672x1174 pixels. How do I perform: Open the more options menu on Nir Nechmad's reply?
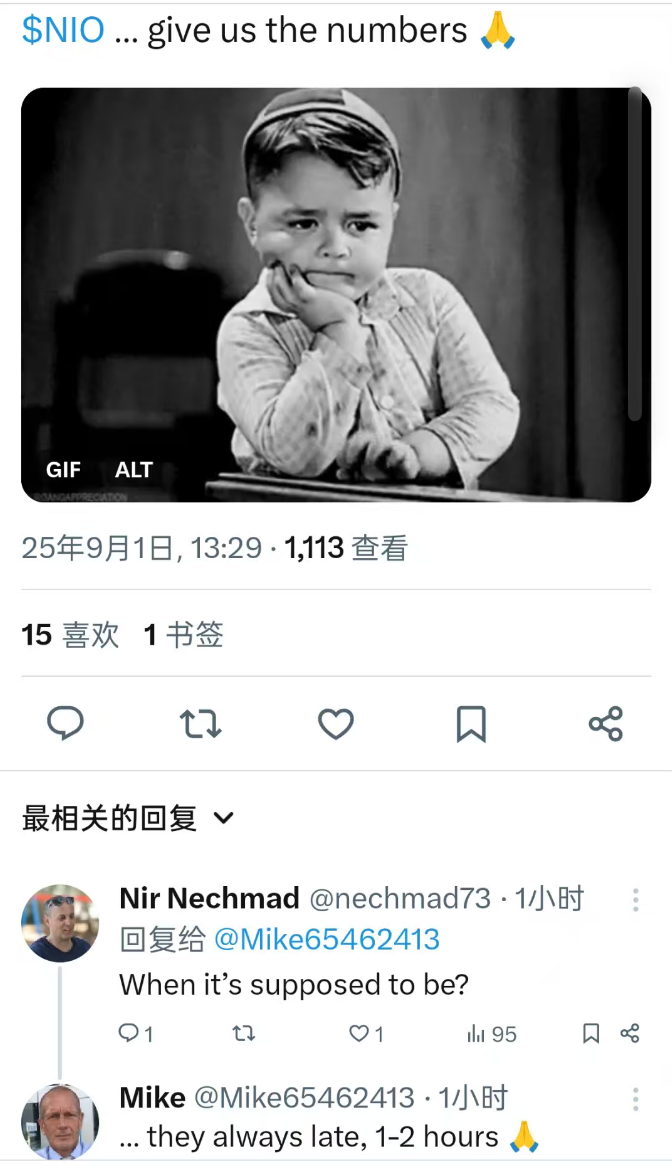coord(635,899)
